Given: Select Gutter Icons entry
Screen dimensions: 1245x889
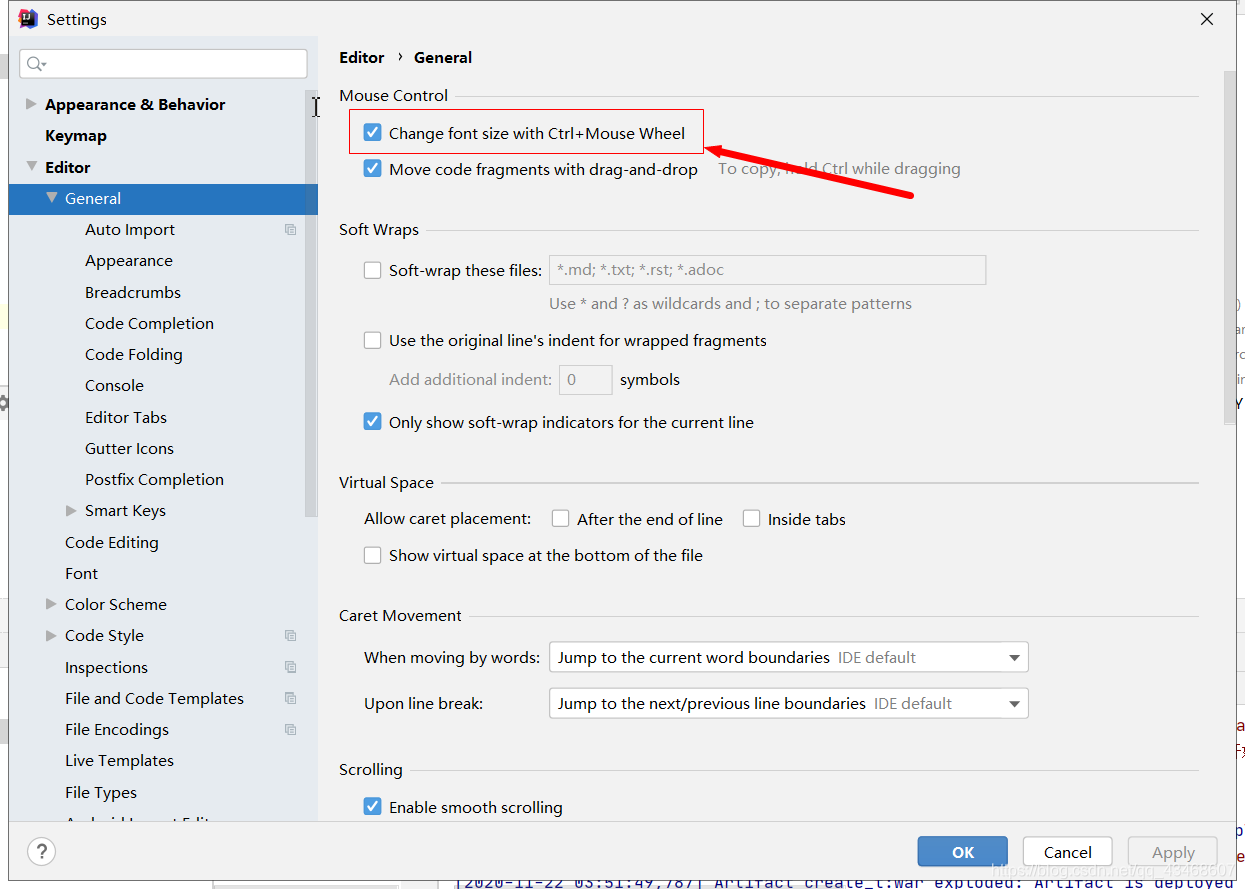Looking at the screenshot, I should point(129,448).
